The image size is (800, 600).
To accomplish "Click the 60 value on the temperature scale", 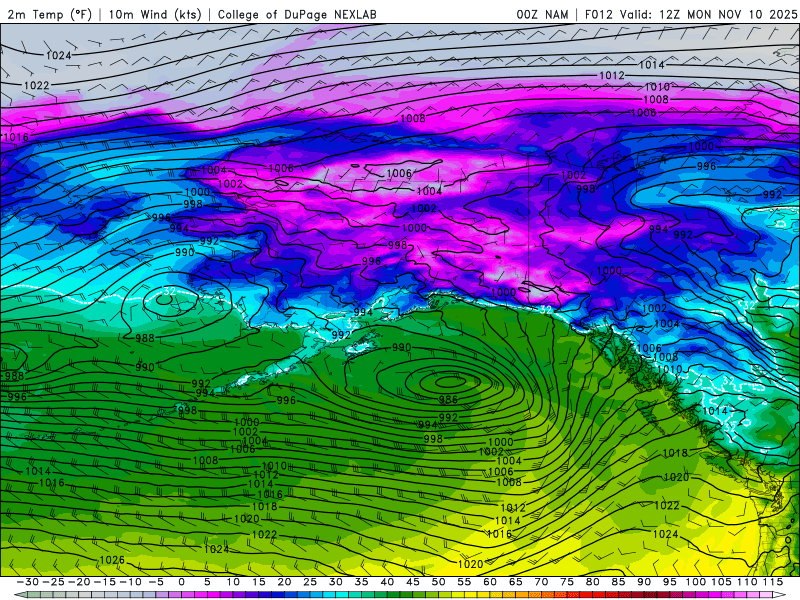I will tap(489, 582).
